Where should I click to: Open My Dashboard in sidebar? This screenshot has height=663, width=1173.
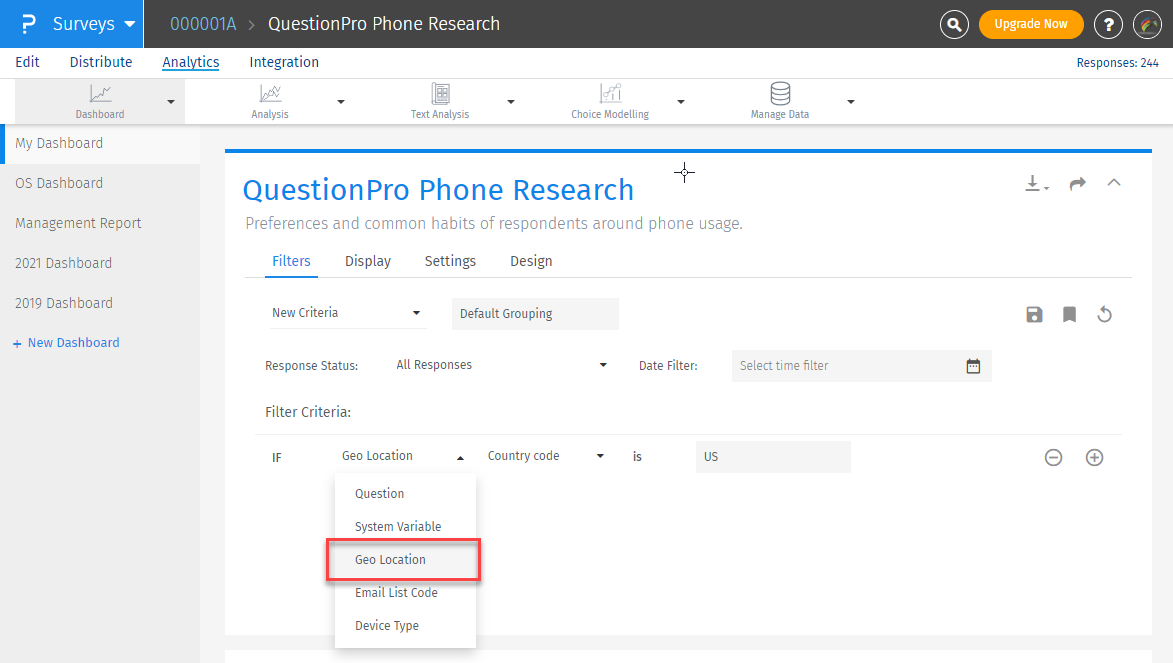click(x=100, y=144)
